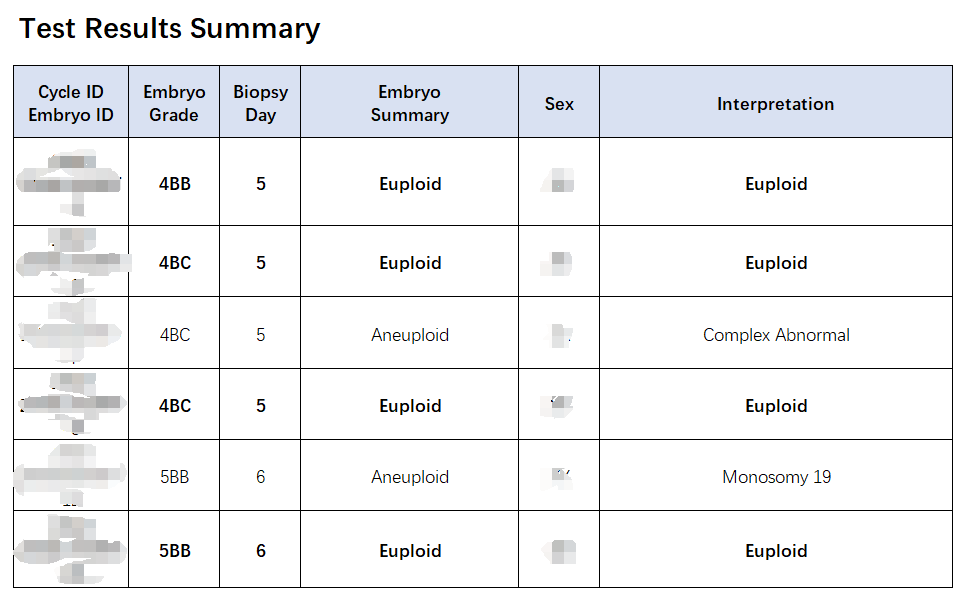Select the Monosomy 19 interpretation cell
The width and height of the screenshot is (967, 600).
pos(776,477)
